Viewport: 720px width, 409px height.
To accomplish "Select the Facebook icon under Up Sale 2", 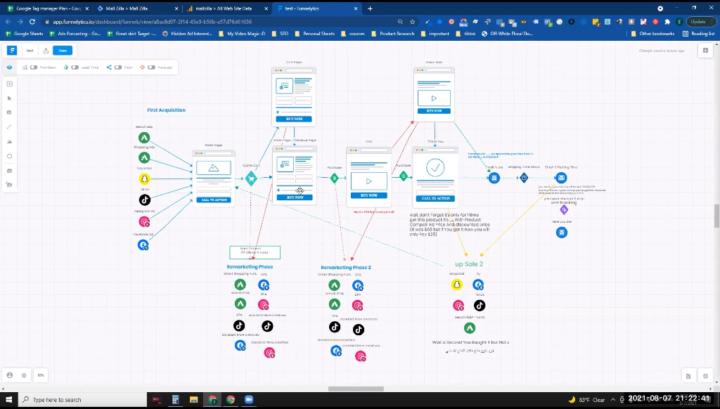I will tap(478, 285).
